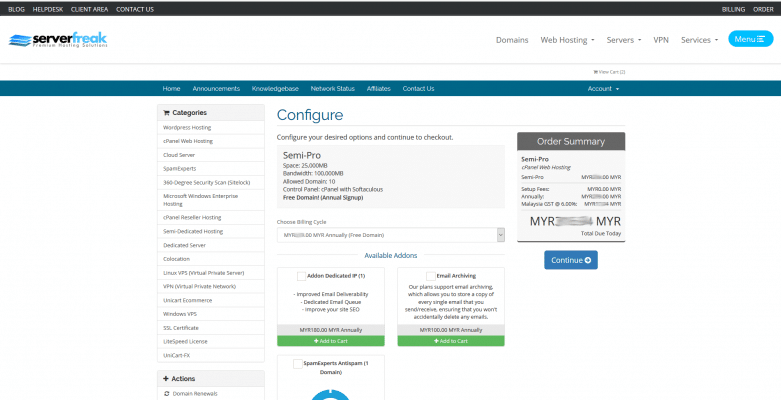The height and width of the screenshot is (400, 781).
Task: Open the blue Menu button
Action: click(750, 39)
